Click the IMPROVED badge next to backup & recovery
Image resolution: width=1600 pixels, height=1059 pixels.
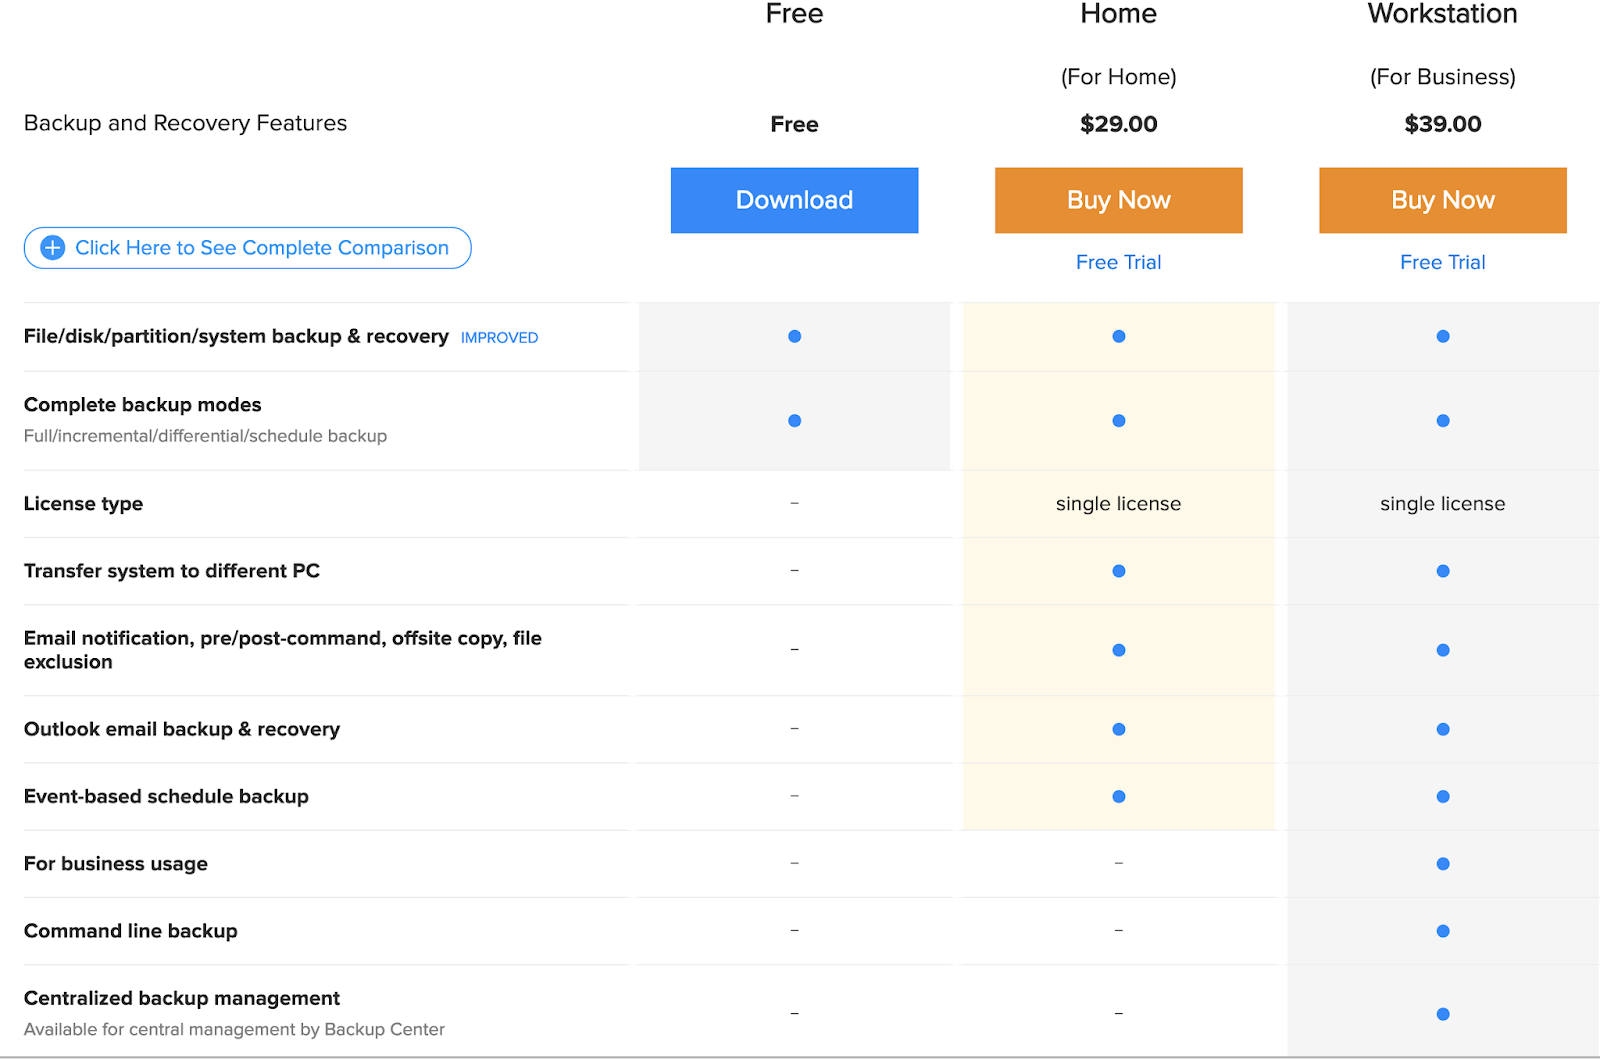pos(499,338)
